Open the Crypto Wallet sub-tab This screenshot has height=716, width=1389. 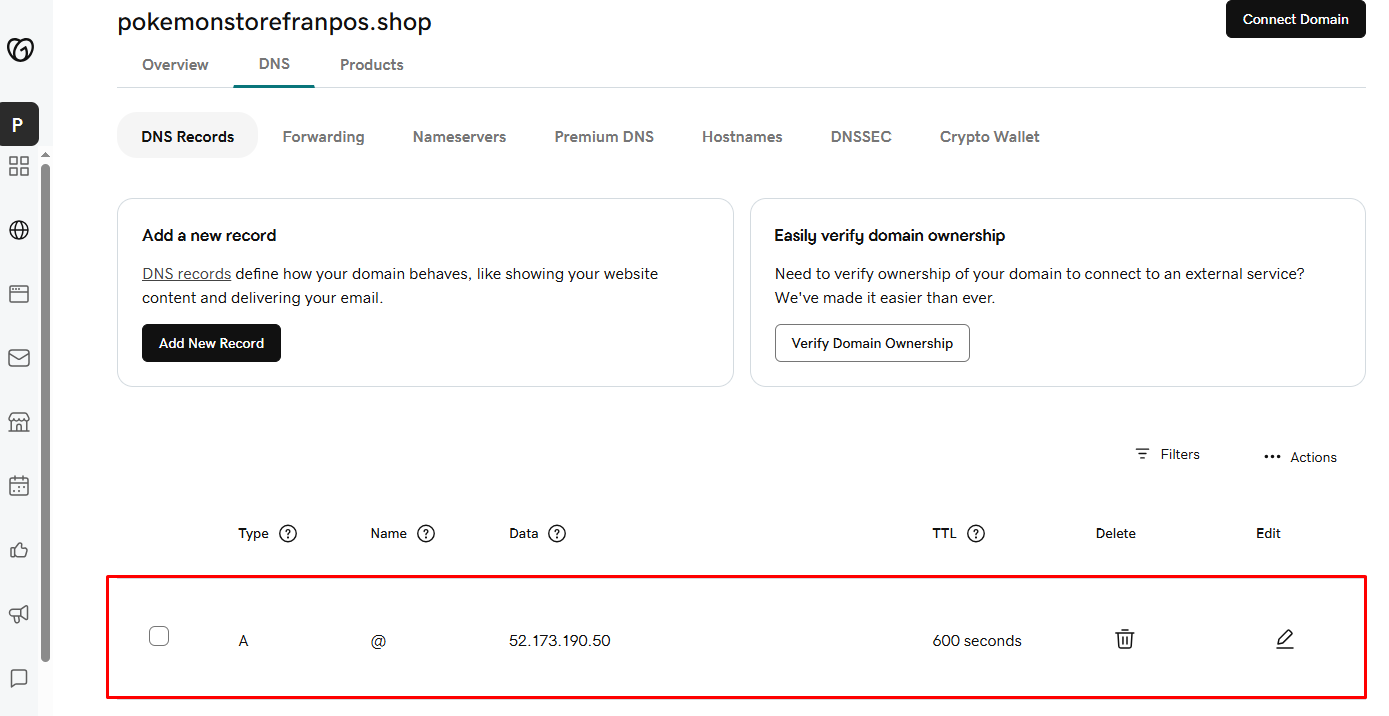990,137
